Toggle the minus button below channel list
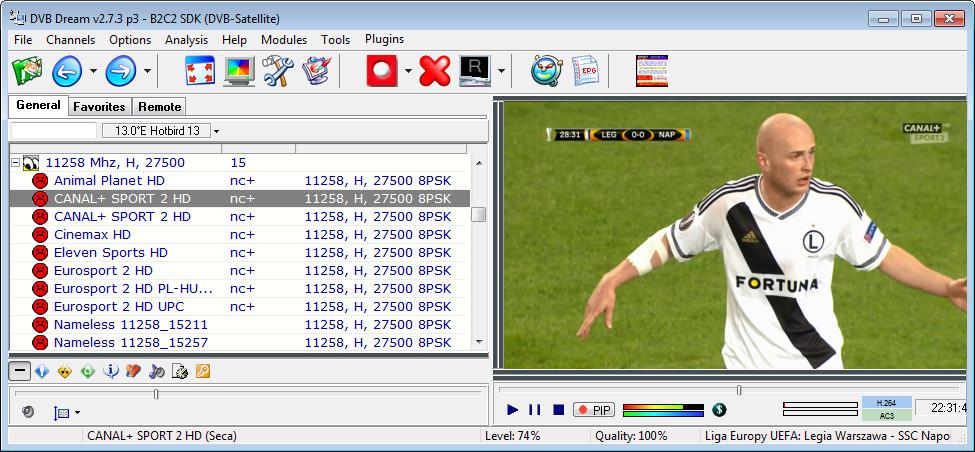The image size is (975, 452). [x=20, y=372]
